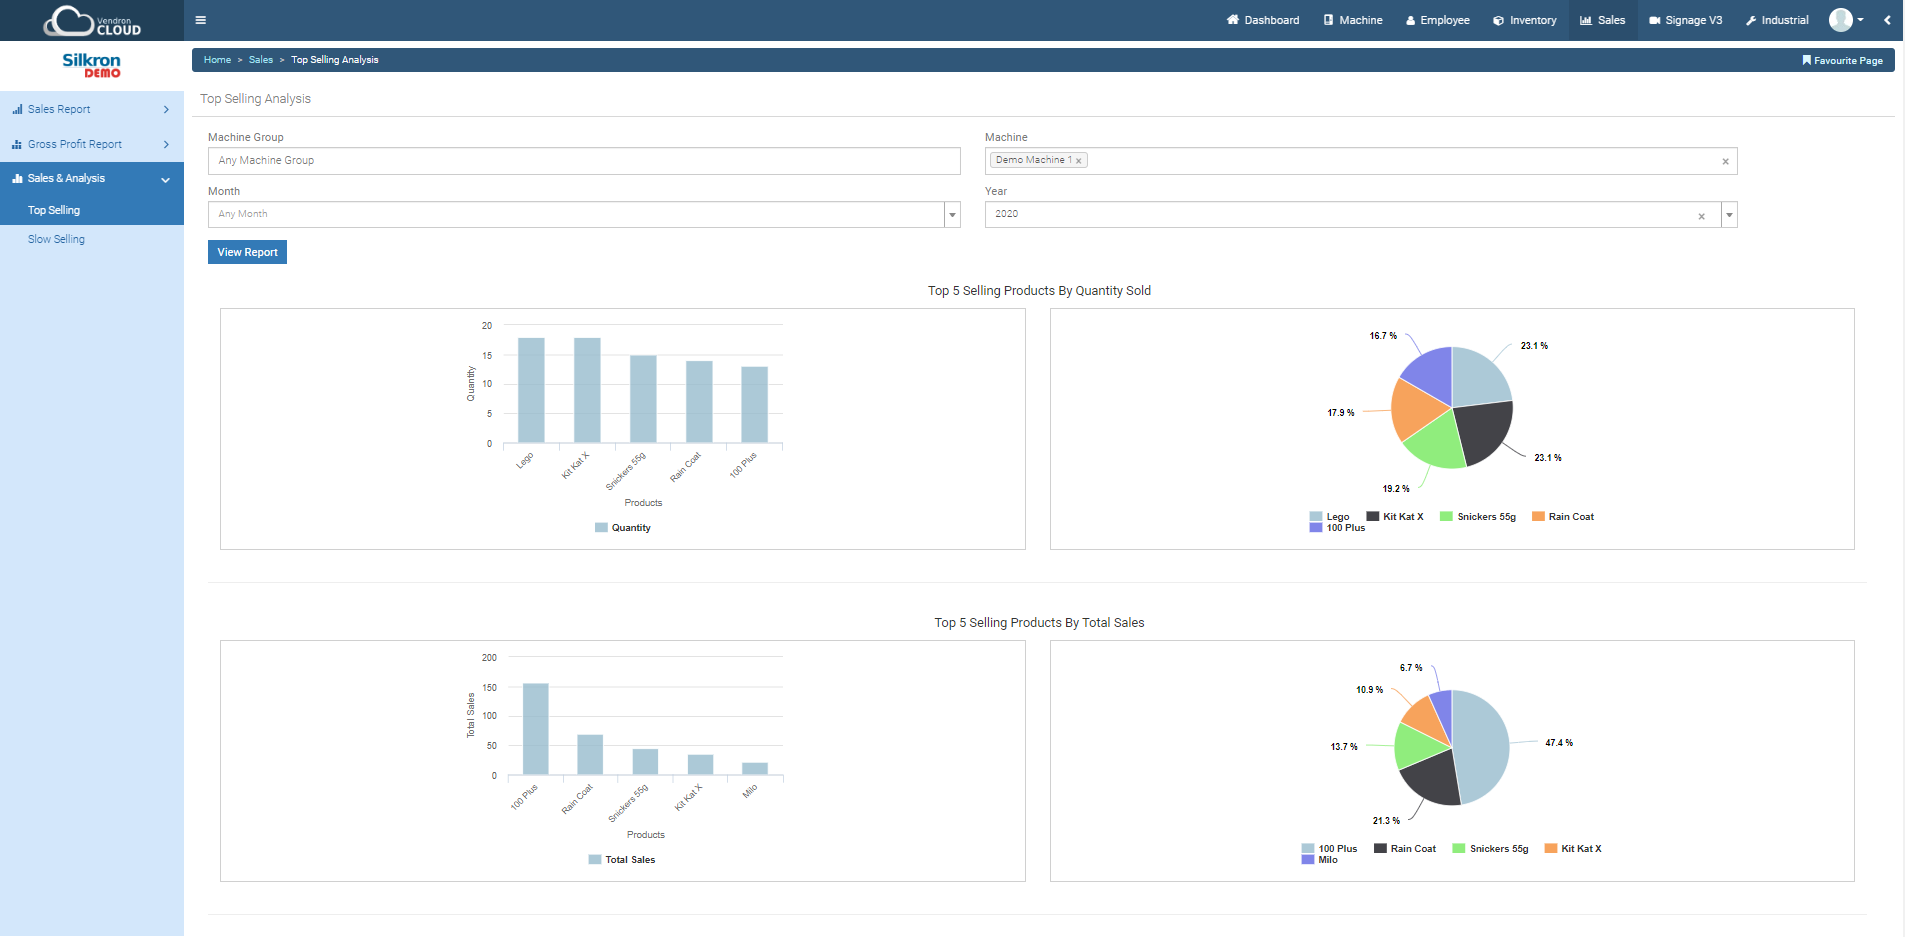This screenshot has height=937, width=1905.
Task: Navigate to the Sales tab
Action: click(x=1602, y=20)
